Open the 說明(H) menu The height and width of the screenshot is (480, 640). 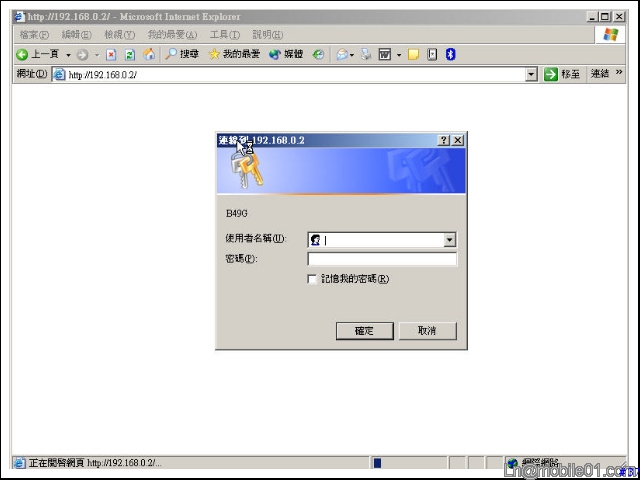[267, 35]
